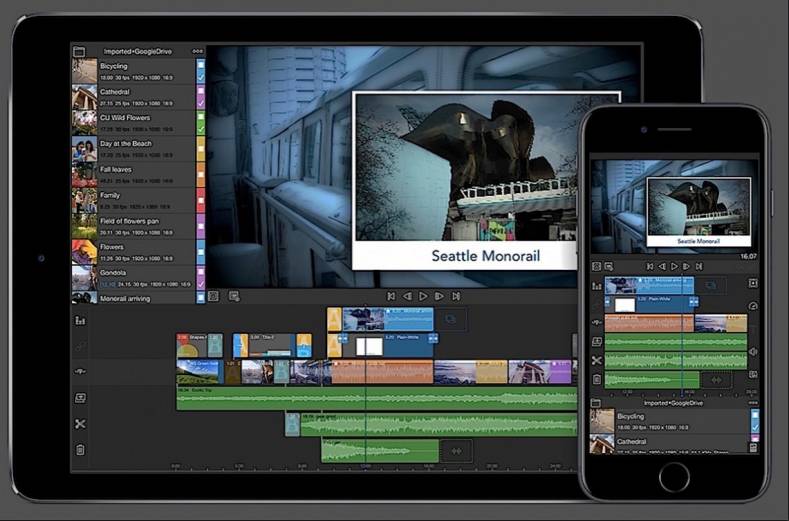Viewport: 789px width, 521px height.
Task: Click the trash delete icon on iPhone
Action: pyautogui.click(x=597, y=379)
